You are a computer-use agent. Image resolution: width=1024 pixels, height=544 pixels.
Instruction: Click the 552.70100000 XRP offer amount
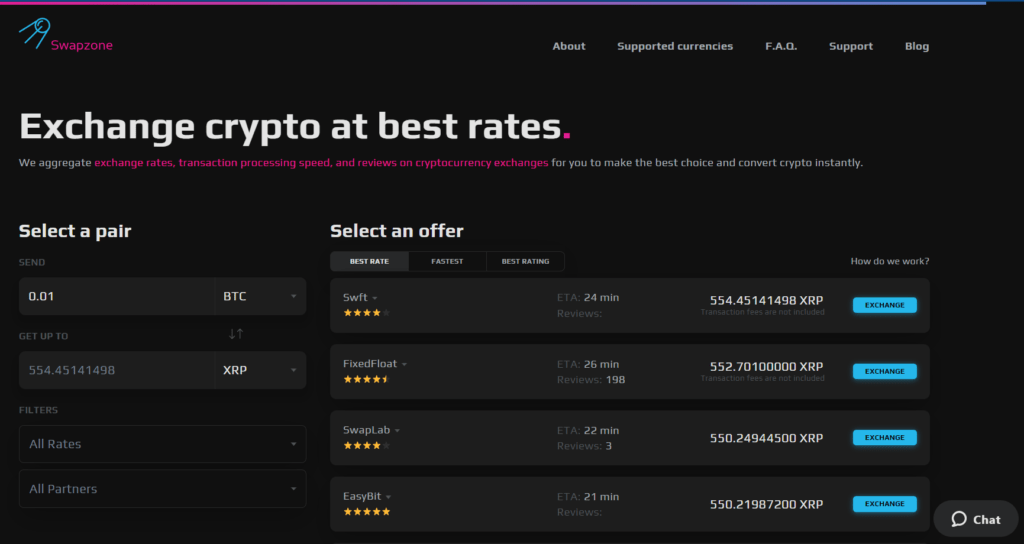766,366
